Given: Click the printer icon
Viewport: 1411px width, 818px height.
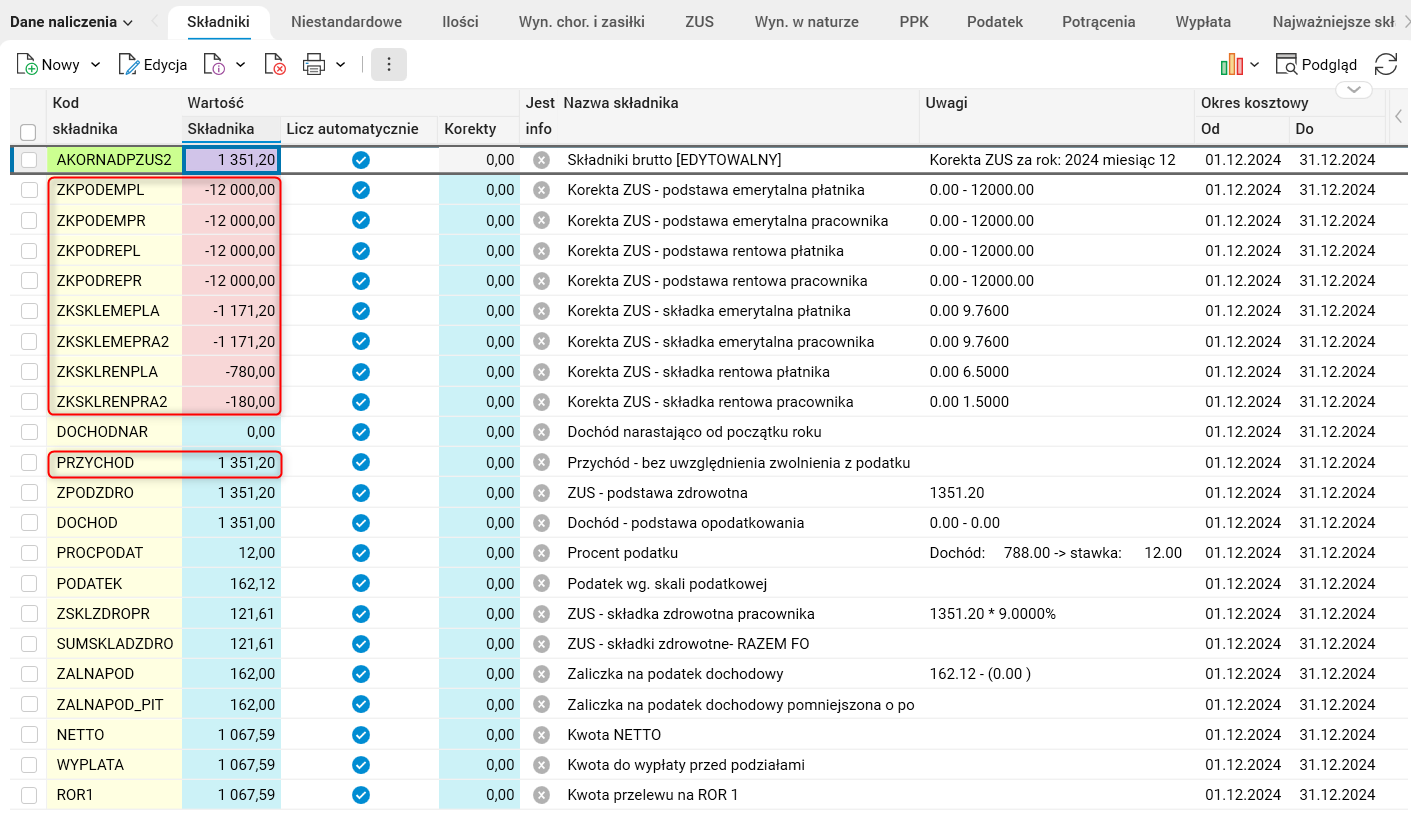Looking at the screenshot, I should pos(314,65).
